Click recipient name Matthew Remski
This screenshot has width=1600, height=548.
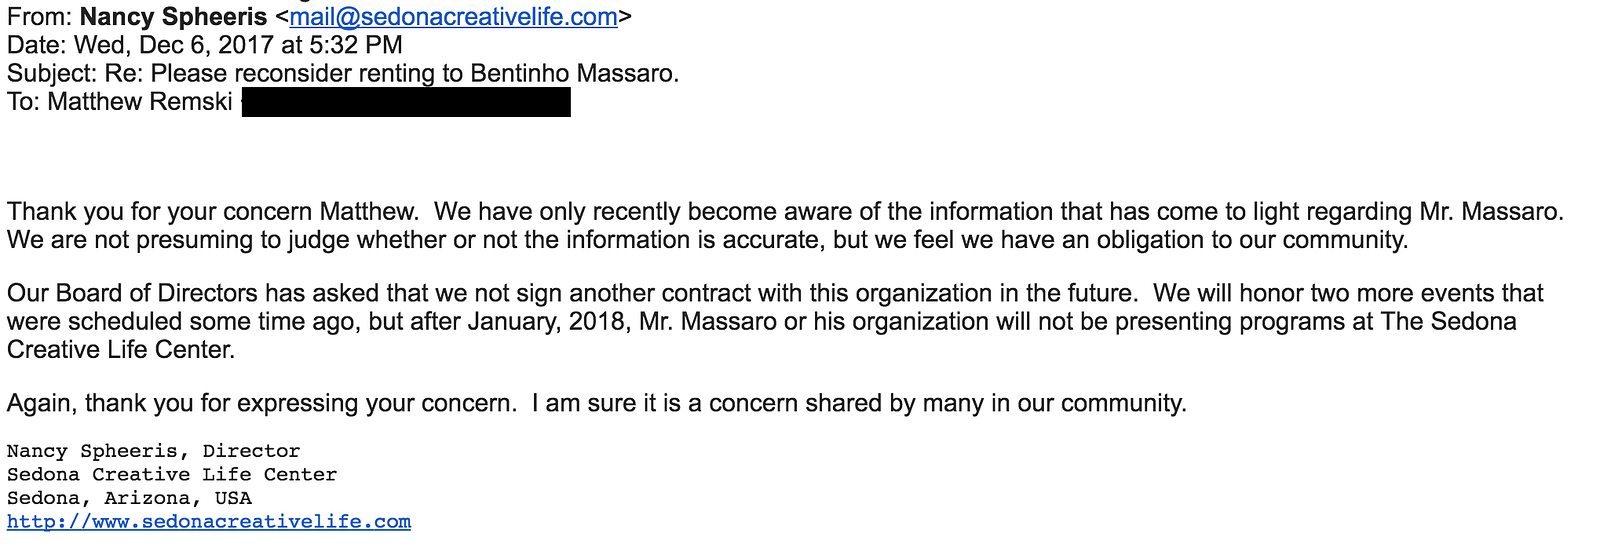tap(140, 102)
